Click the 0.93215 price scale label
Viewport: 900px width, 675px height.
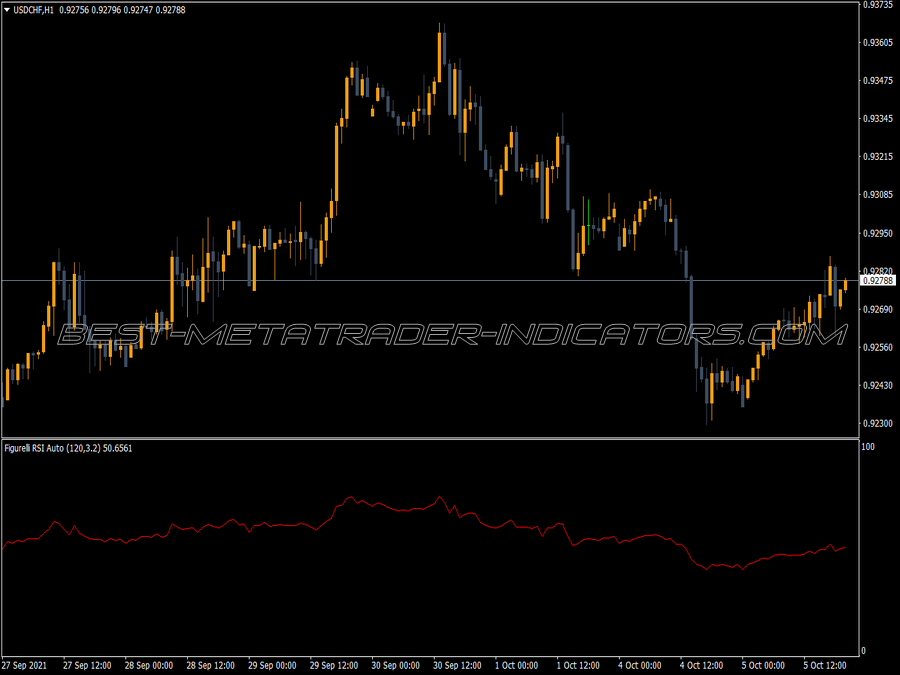tap(878, 157)
